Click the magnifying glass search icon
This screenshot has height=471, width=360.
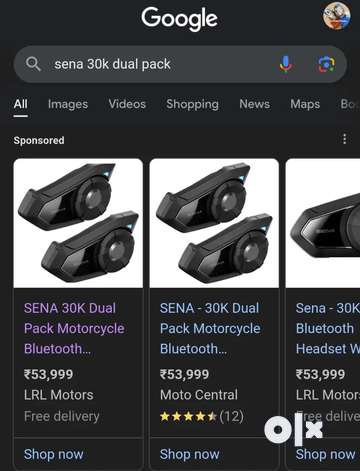coord(33,64)
